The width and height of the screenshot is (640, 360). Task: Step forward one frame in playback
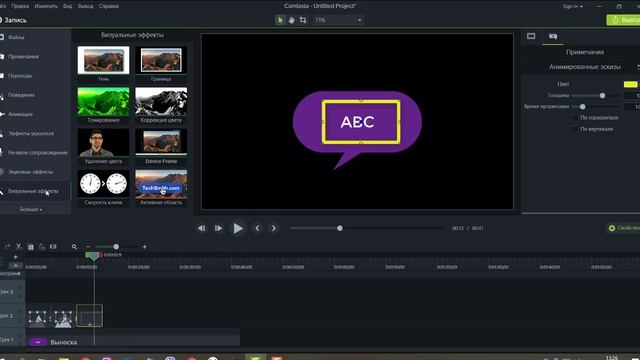coord(218,228)
